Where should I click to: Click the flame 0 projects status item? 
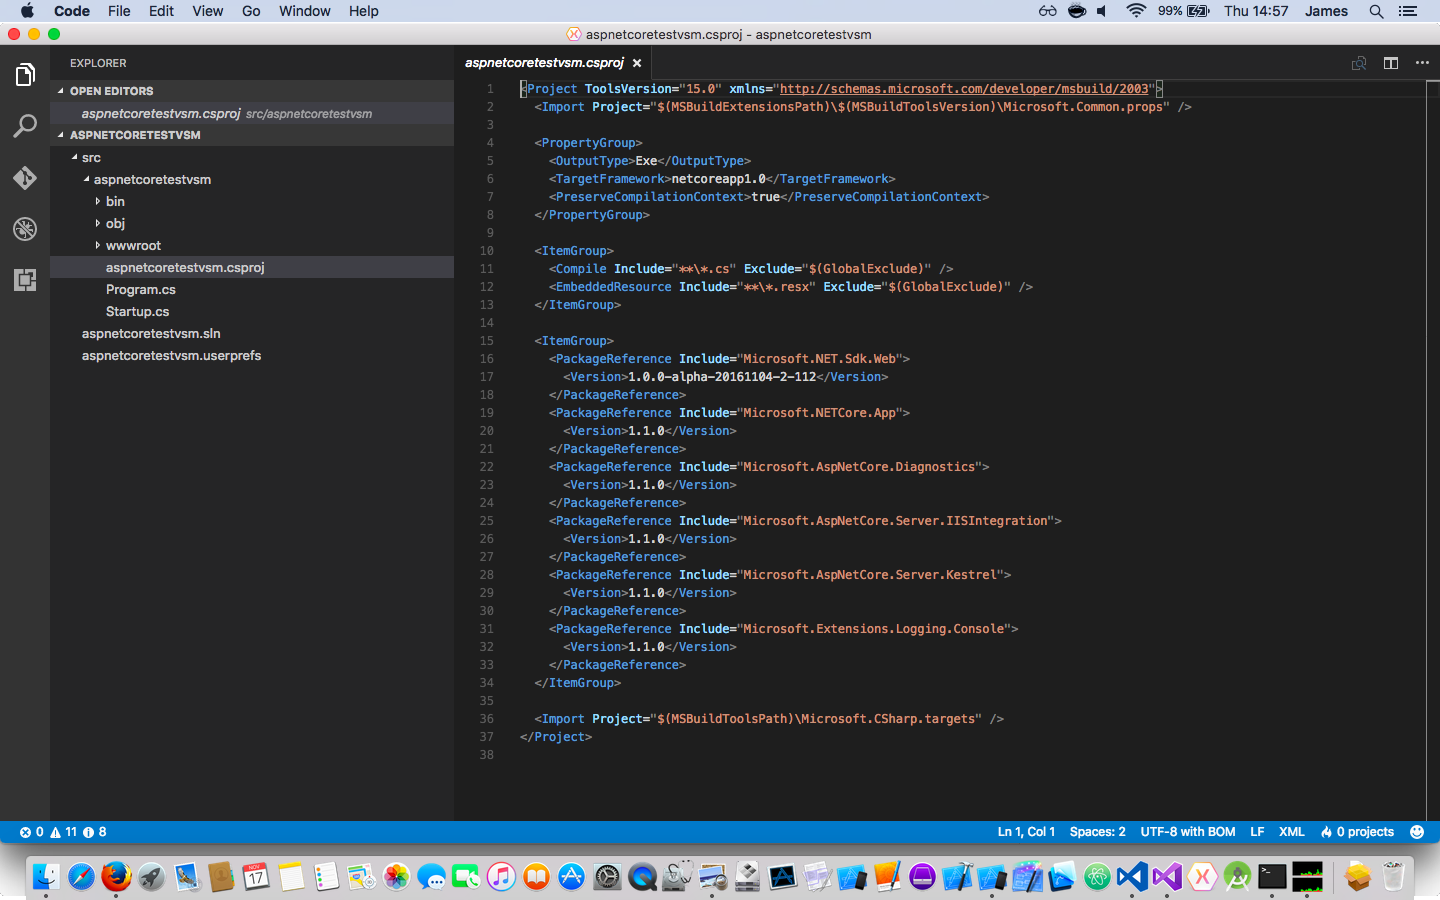click(1357, 832)
